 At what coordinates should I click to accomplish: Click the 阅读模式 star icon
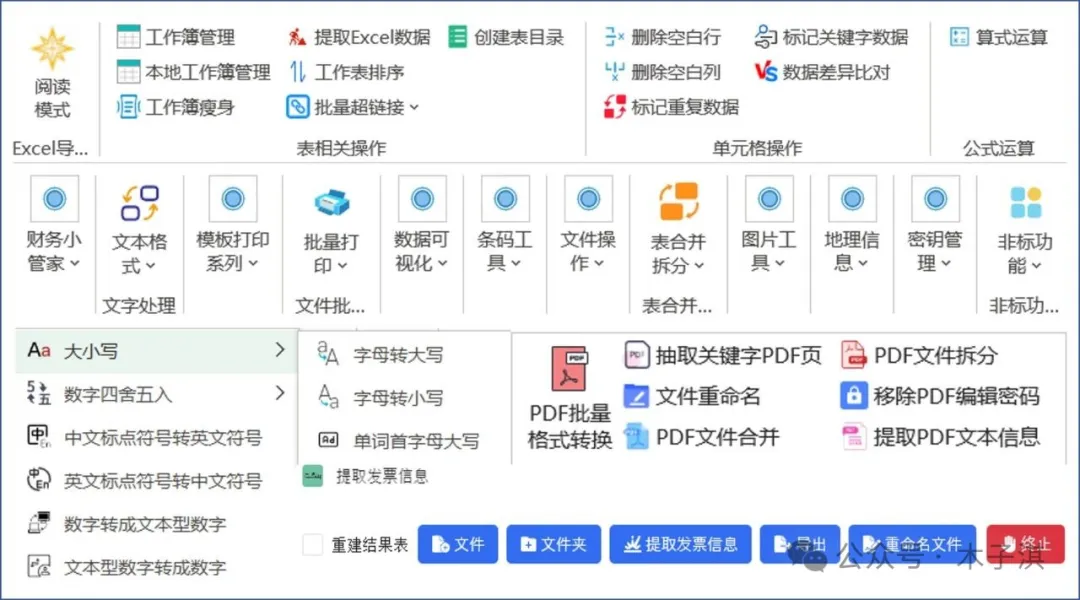click(x=52, y=48)
